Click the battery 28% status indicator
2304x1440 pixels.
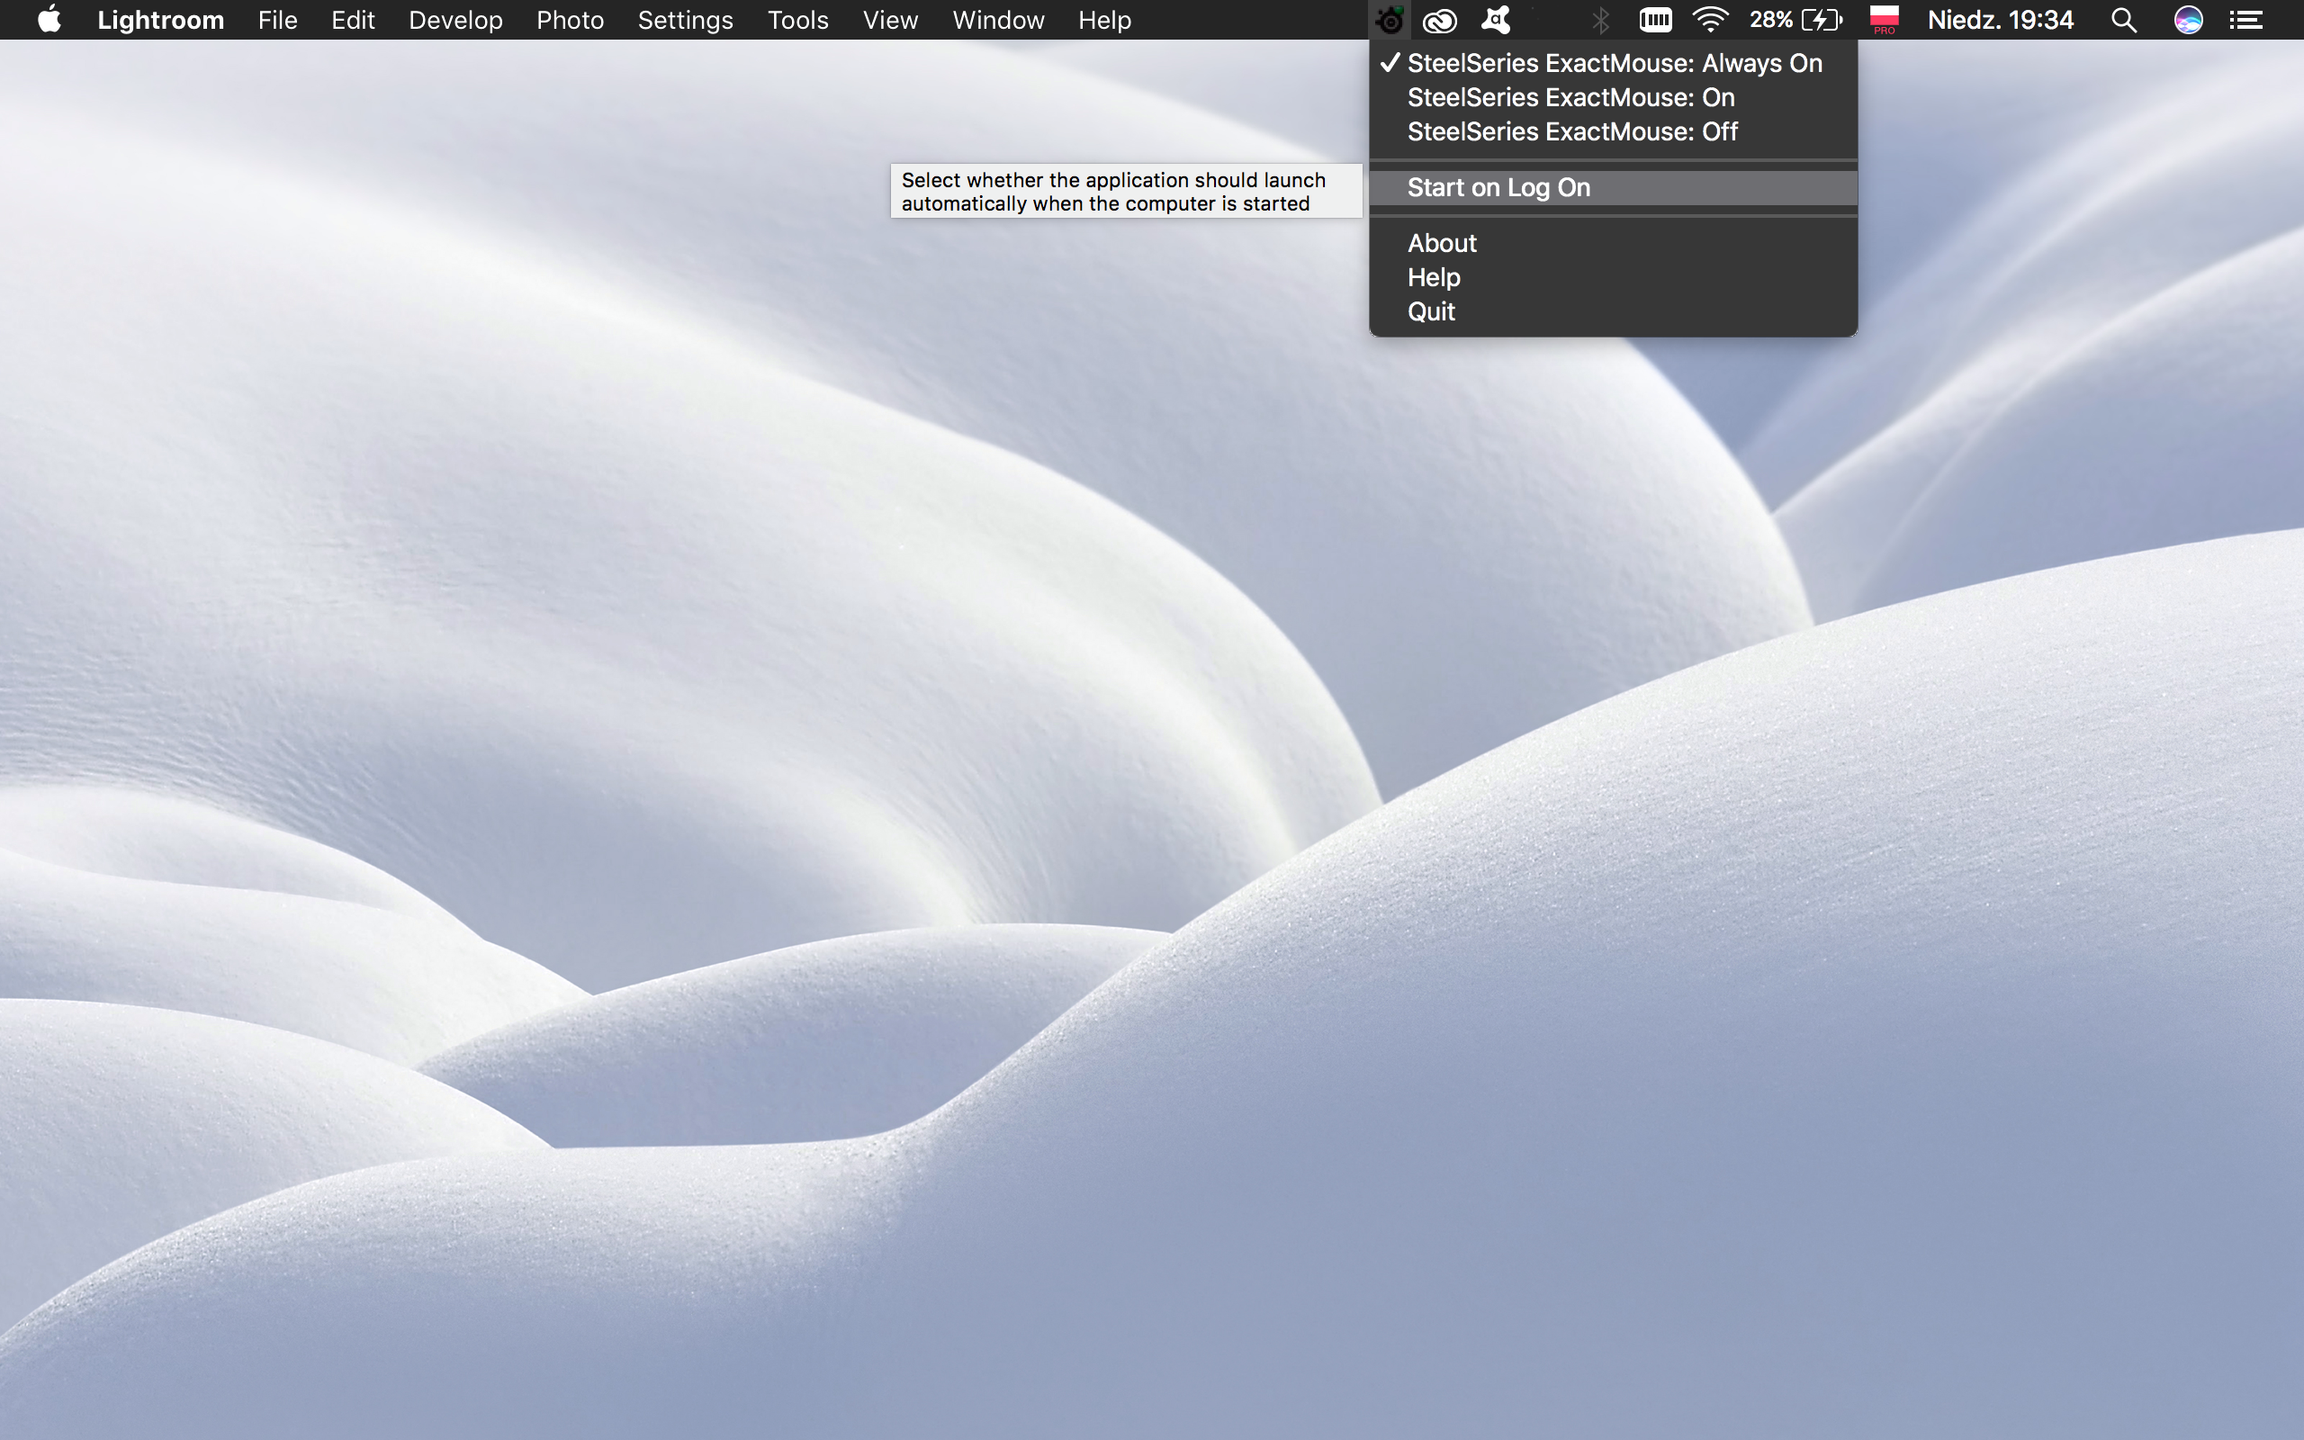[x=1796, y=20]
